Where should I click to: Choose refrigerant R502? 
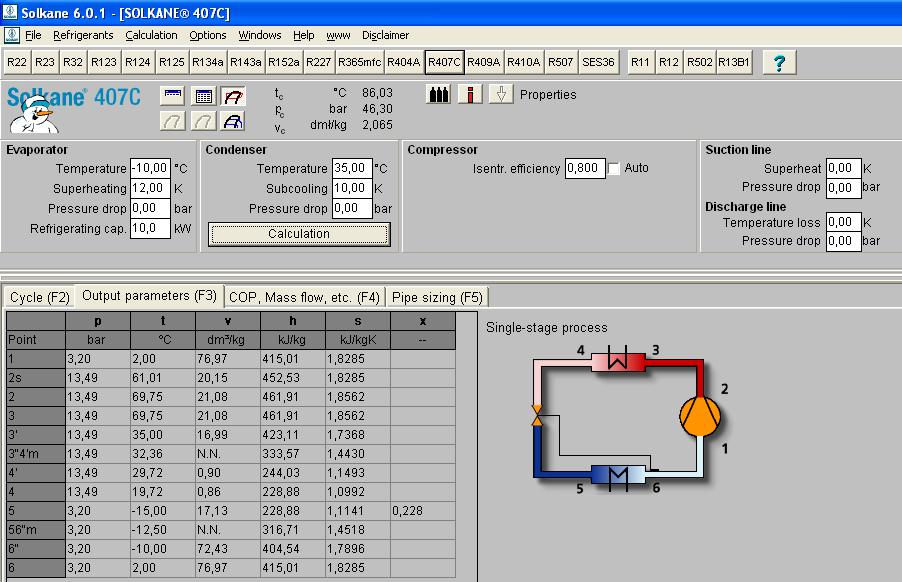(700, 62)
